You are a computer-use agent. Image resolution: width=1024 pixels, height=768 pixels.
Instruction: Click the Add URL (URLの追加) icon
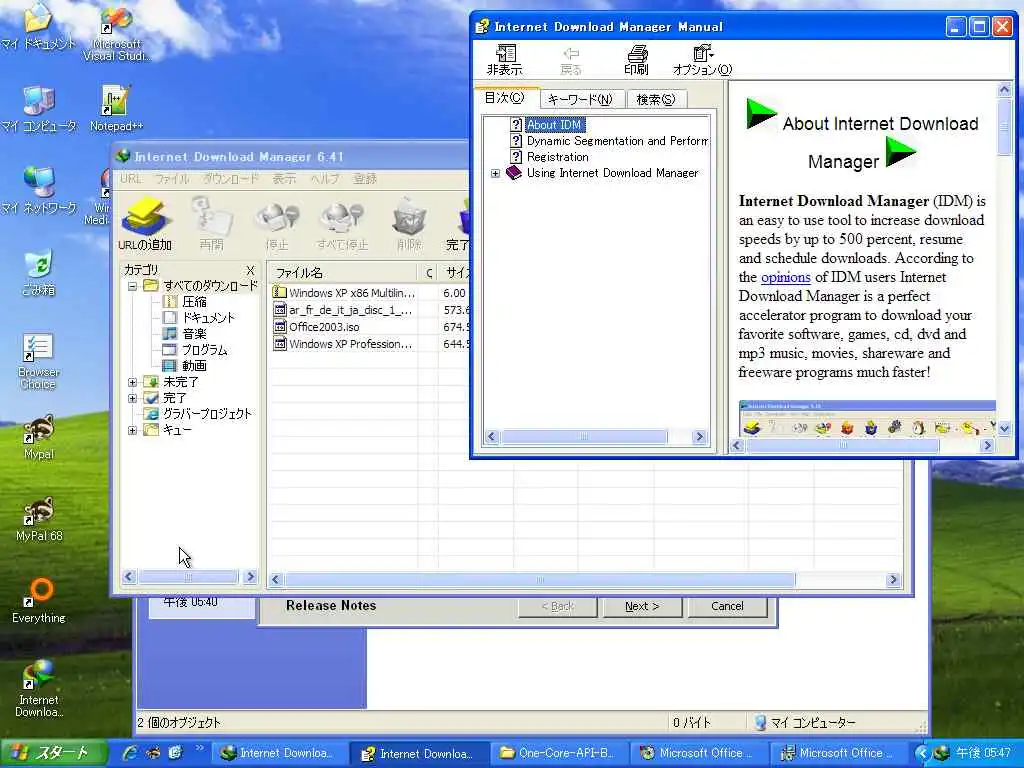(x=145, y=225)
